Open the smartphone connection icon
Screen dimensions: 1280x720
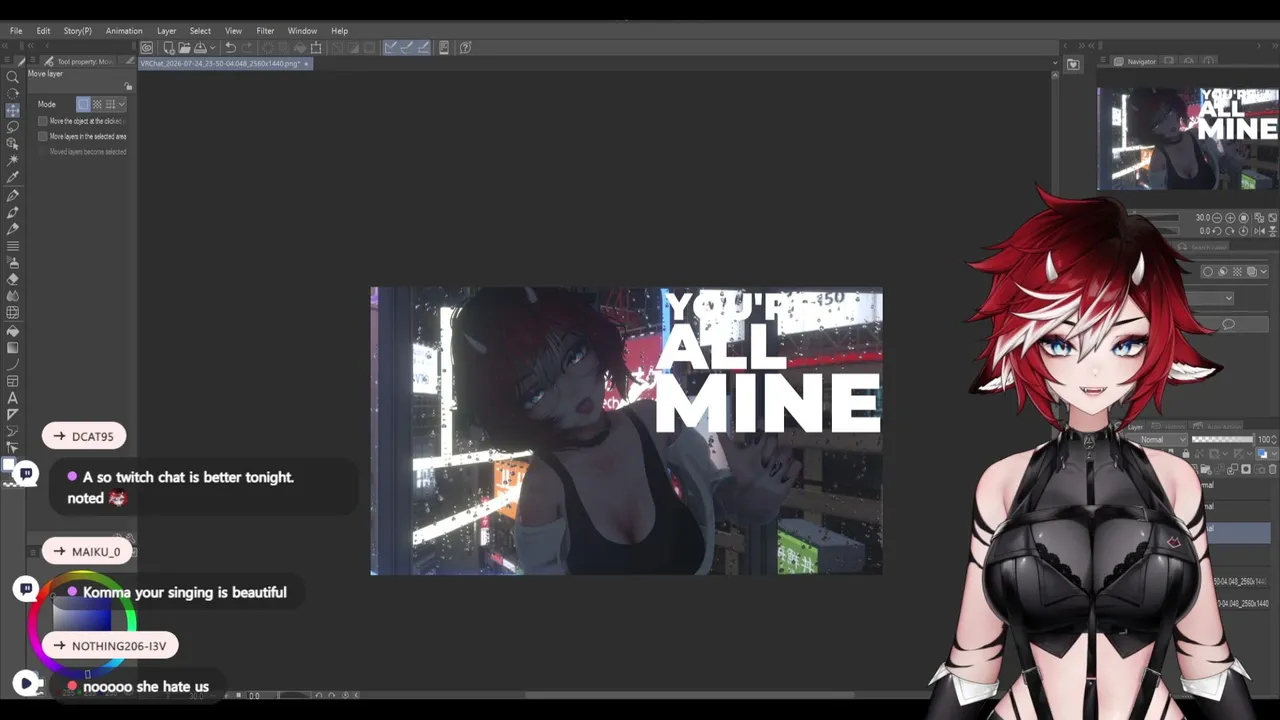(444, 47)
